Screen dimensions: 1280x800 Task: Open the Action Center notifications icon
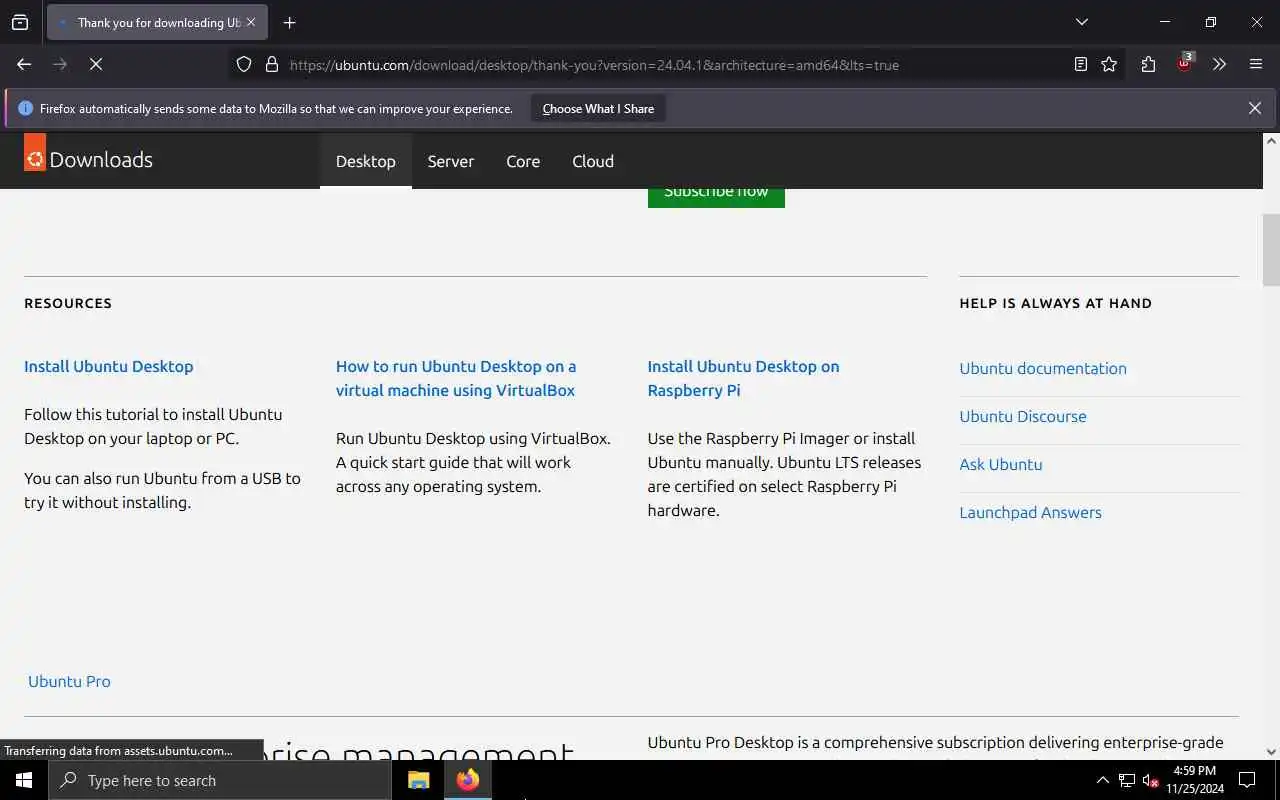tap(1247, 780)
